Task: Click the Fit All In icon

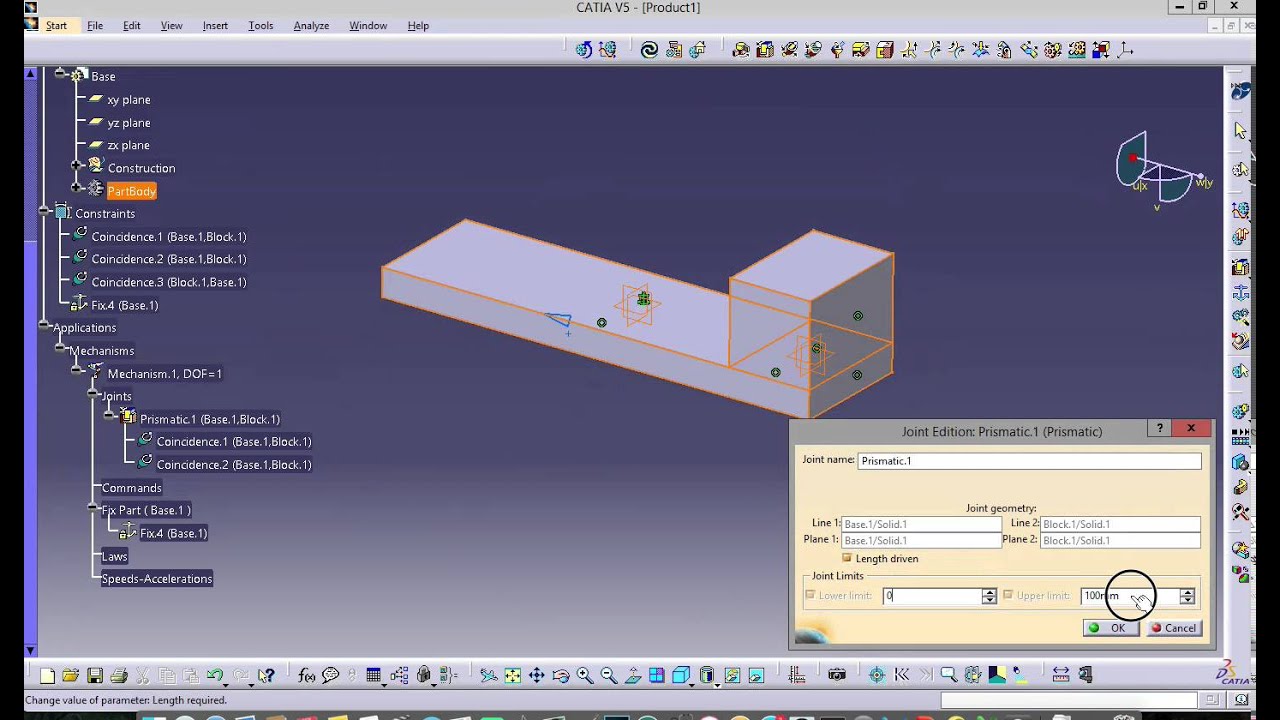Action: click(512, 676)
